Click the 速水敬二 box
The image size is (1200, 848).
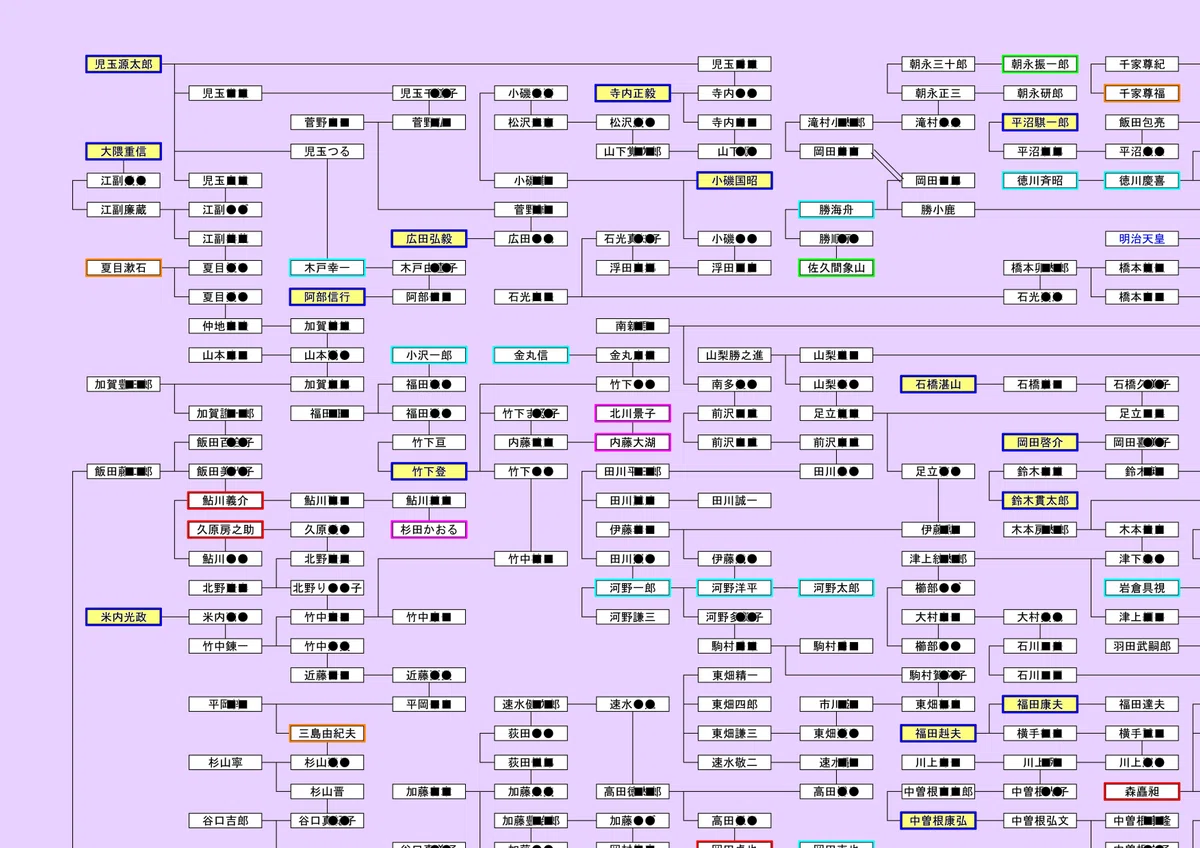pyautogui.click(x=735, y=762)
